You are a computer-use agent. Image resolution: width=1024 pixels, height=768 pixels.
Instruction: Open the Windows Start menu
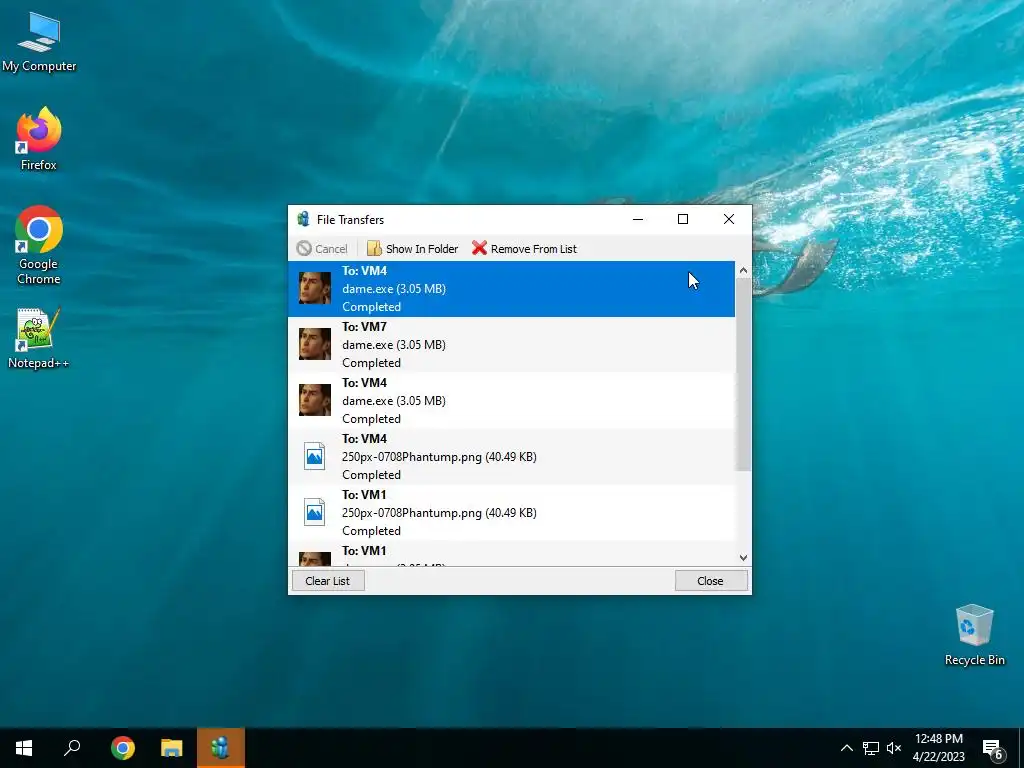pyautogui.click(x=24, y=748)
